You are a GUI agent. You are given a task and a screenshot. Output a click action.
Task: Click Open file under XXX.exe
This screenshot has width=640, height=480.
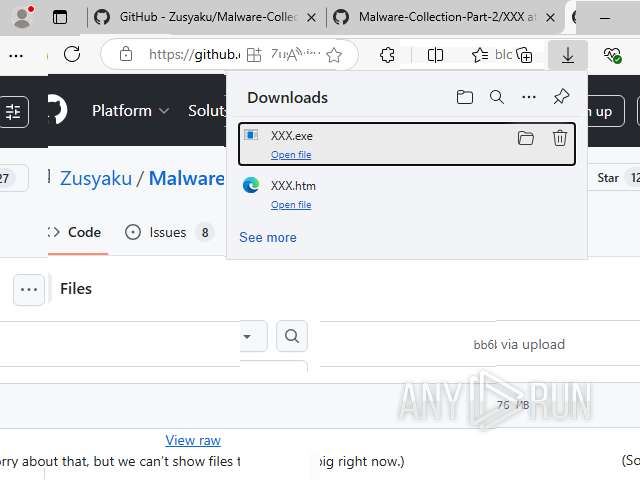pyautogui.click(x=291, y=155)
